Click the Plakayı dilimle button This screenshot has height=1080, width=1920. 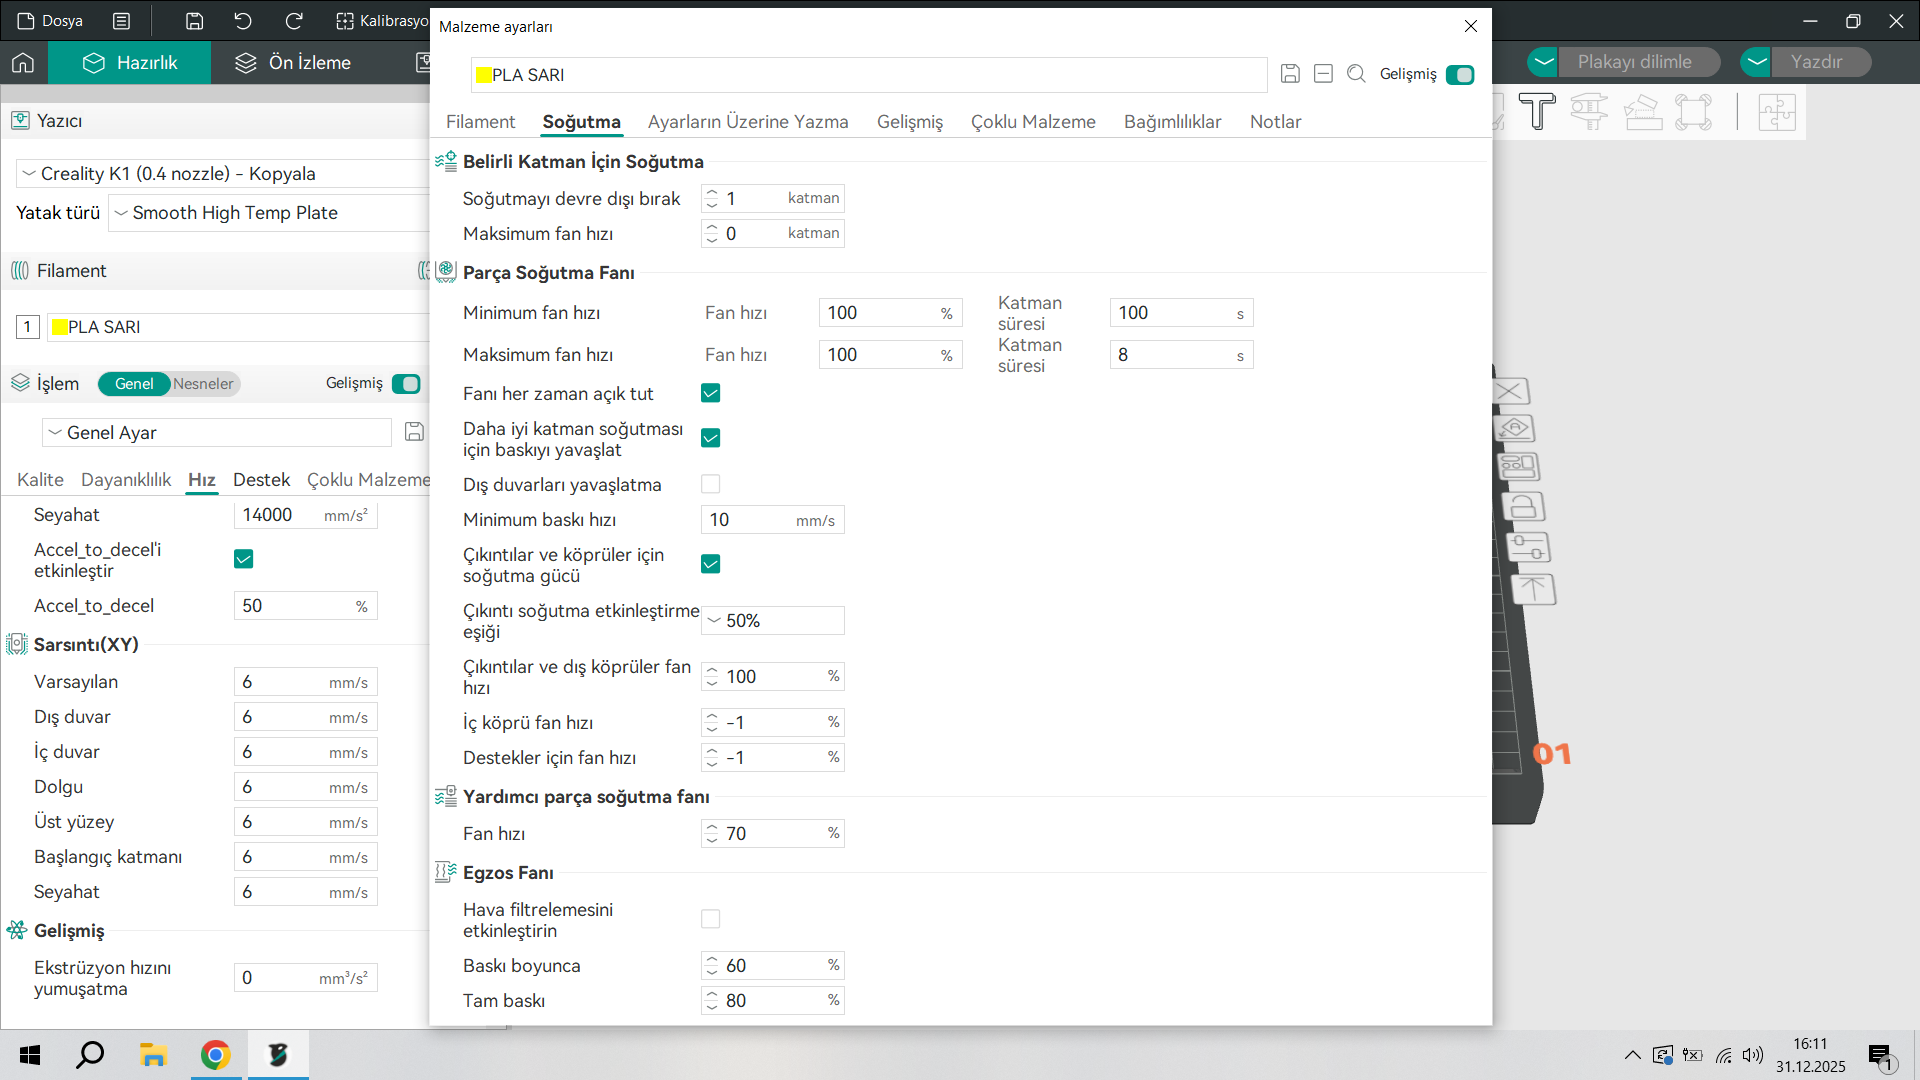[x=1634, y=62]
